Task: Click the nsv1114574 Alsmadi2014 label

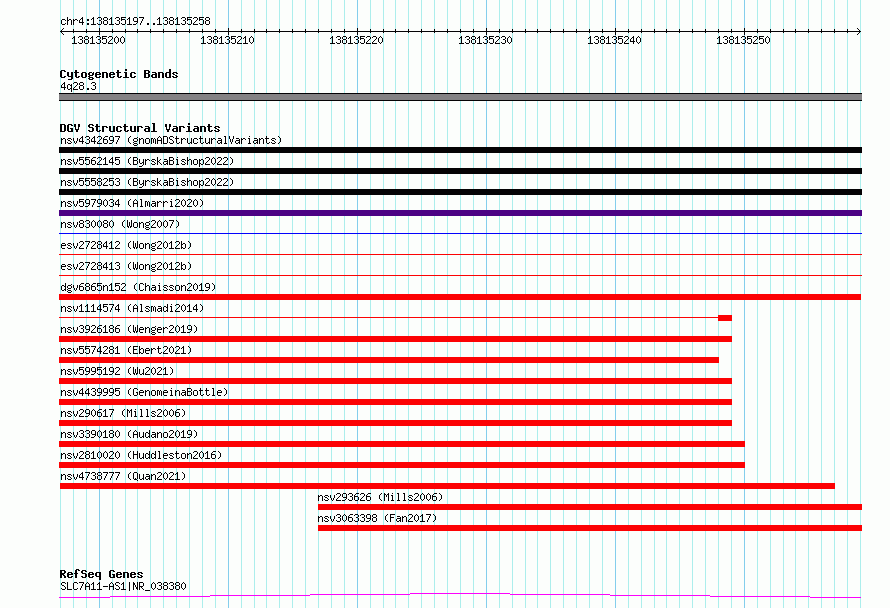Action: (132, 308)
